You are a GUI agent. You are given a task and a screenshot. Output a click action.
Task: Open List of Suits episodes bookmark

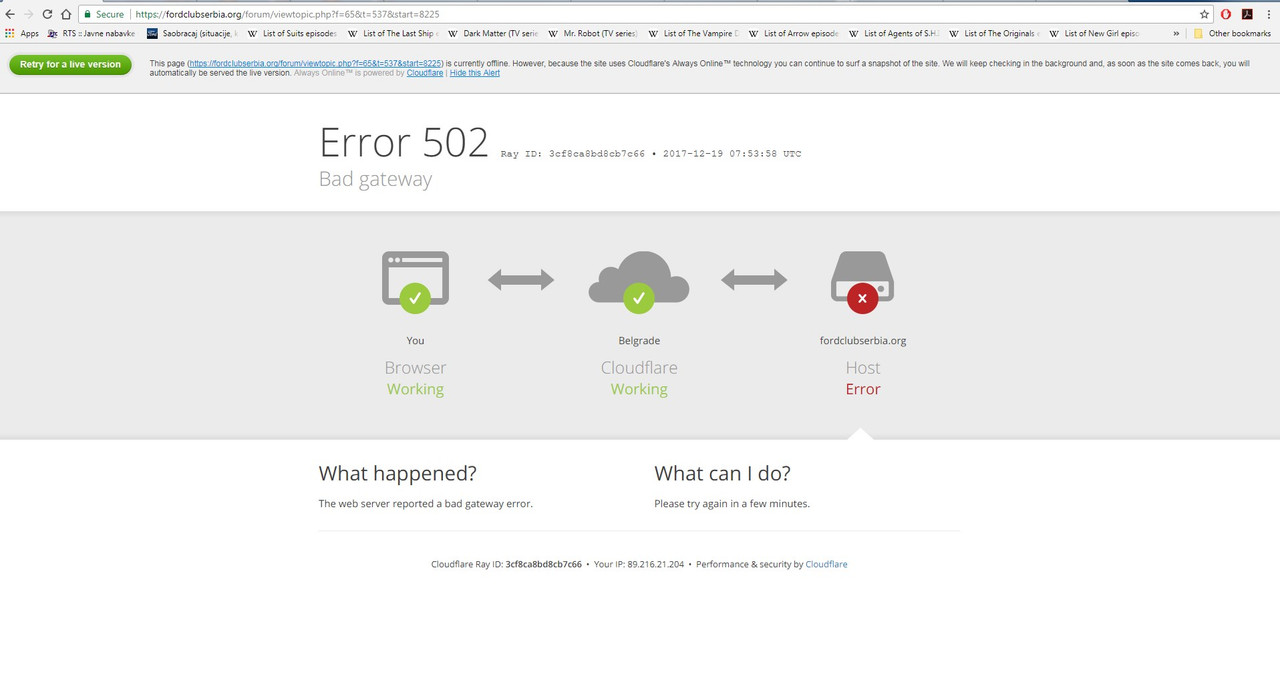coord(292,33)
